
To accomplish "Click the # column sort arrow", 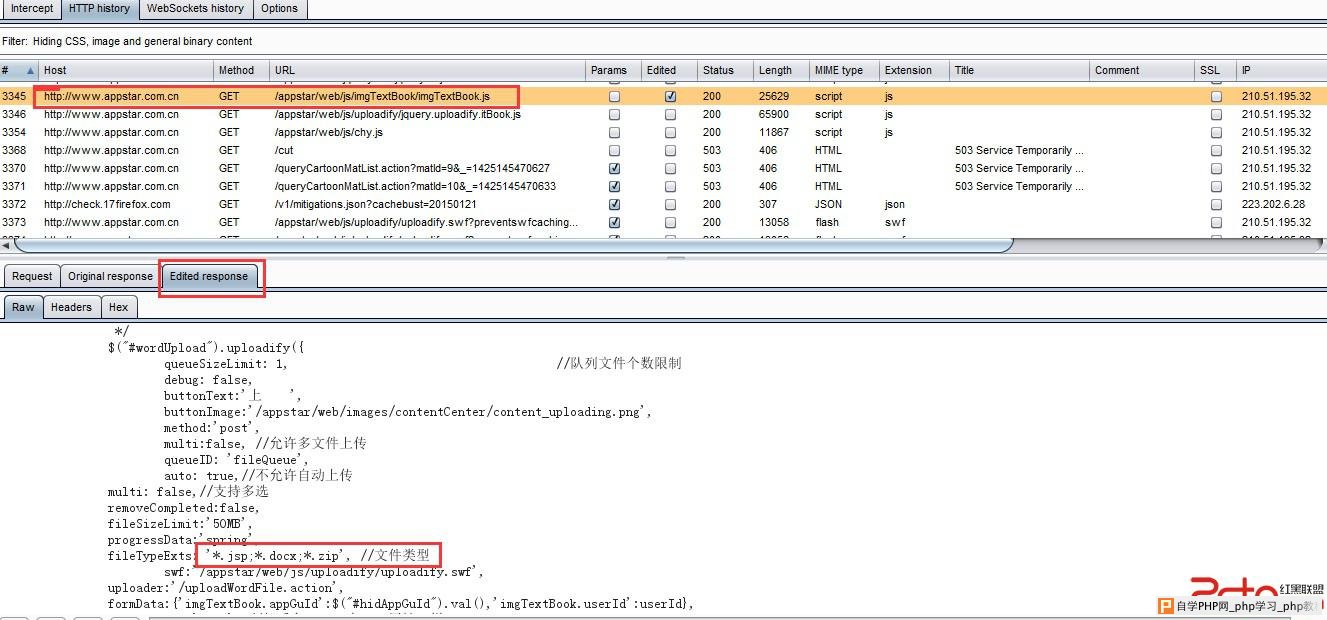I will (30, 70).
